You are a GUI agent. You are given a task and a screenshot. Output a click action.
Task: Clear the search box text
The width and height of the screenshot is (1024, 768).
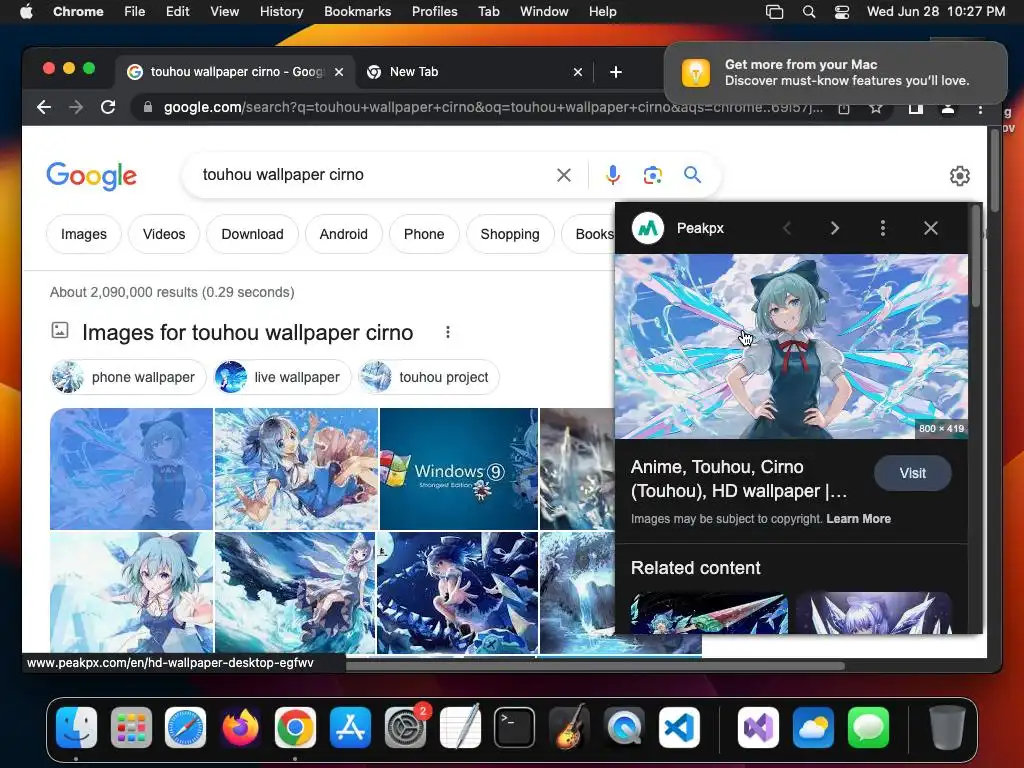coord(564,175)
